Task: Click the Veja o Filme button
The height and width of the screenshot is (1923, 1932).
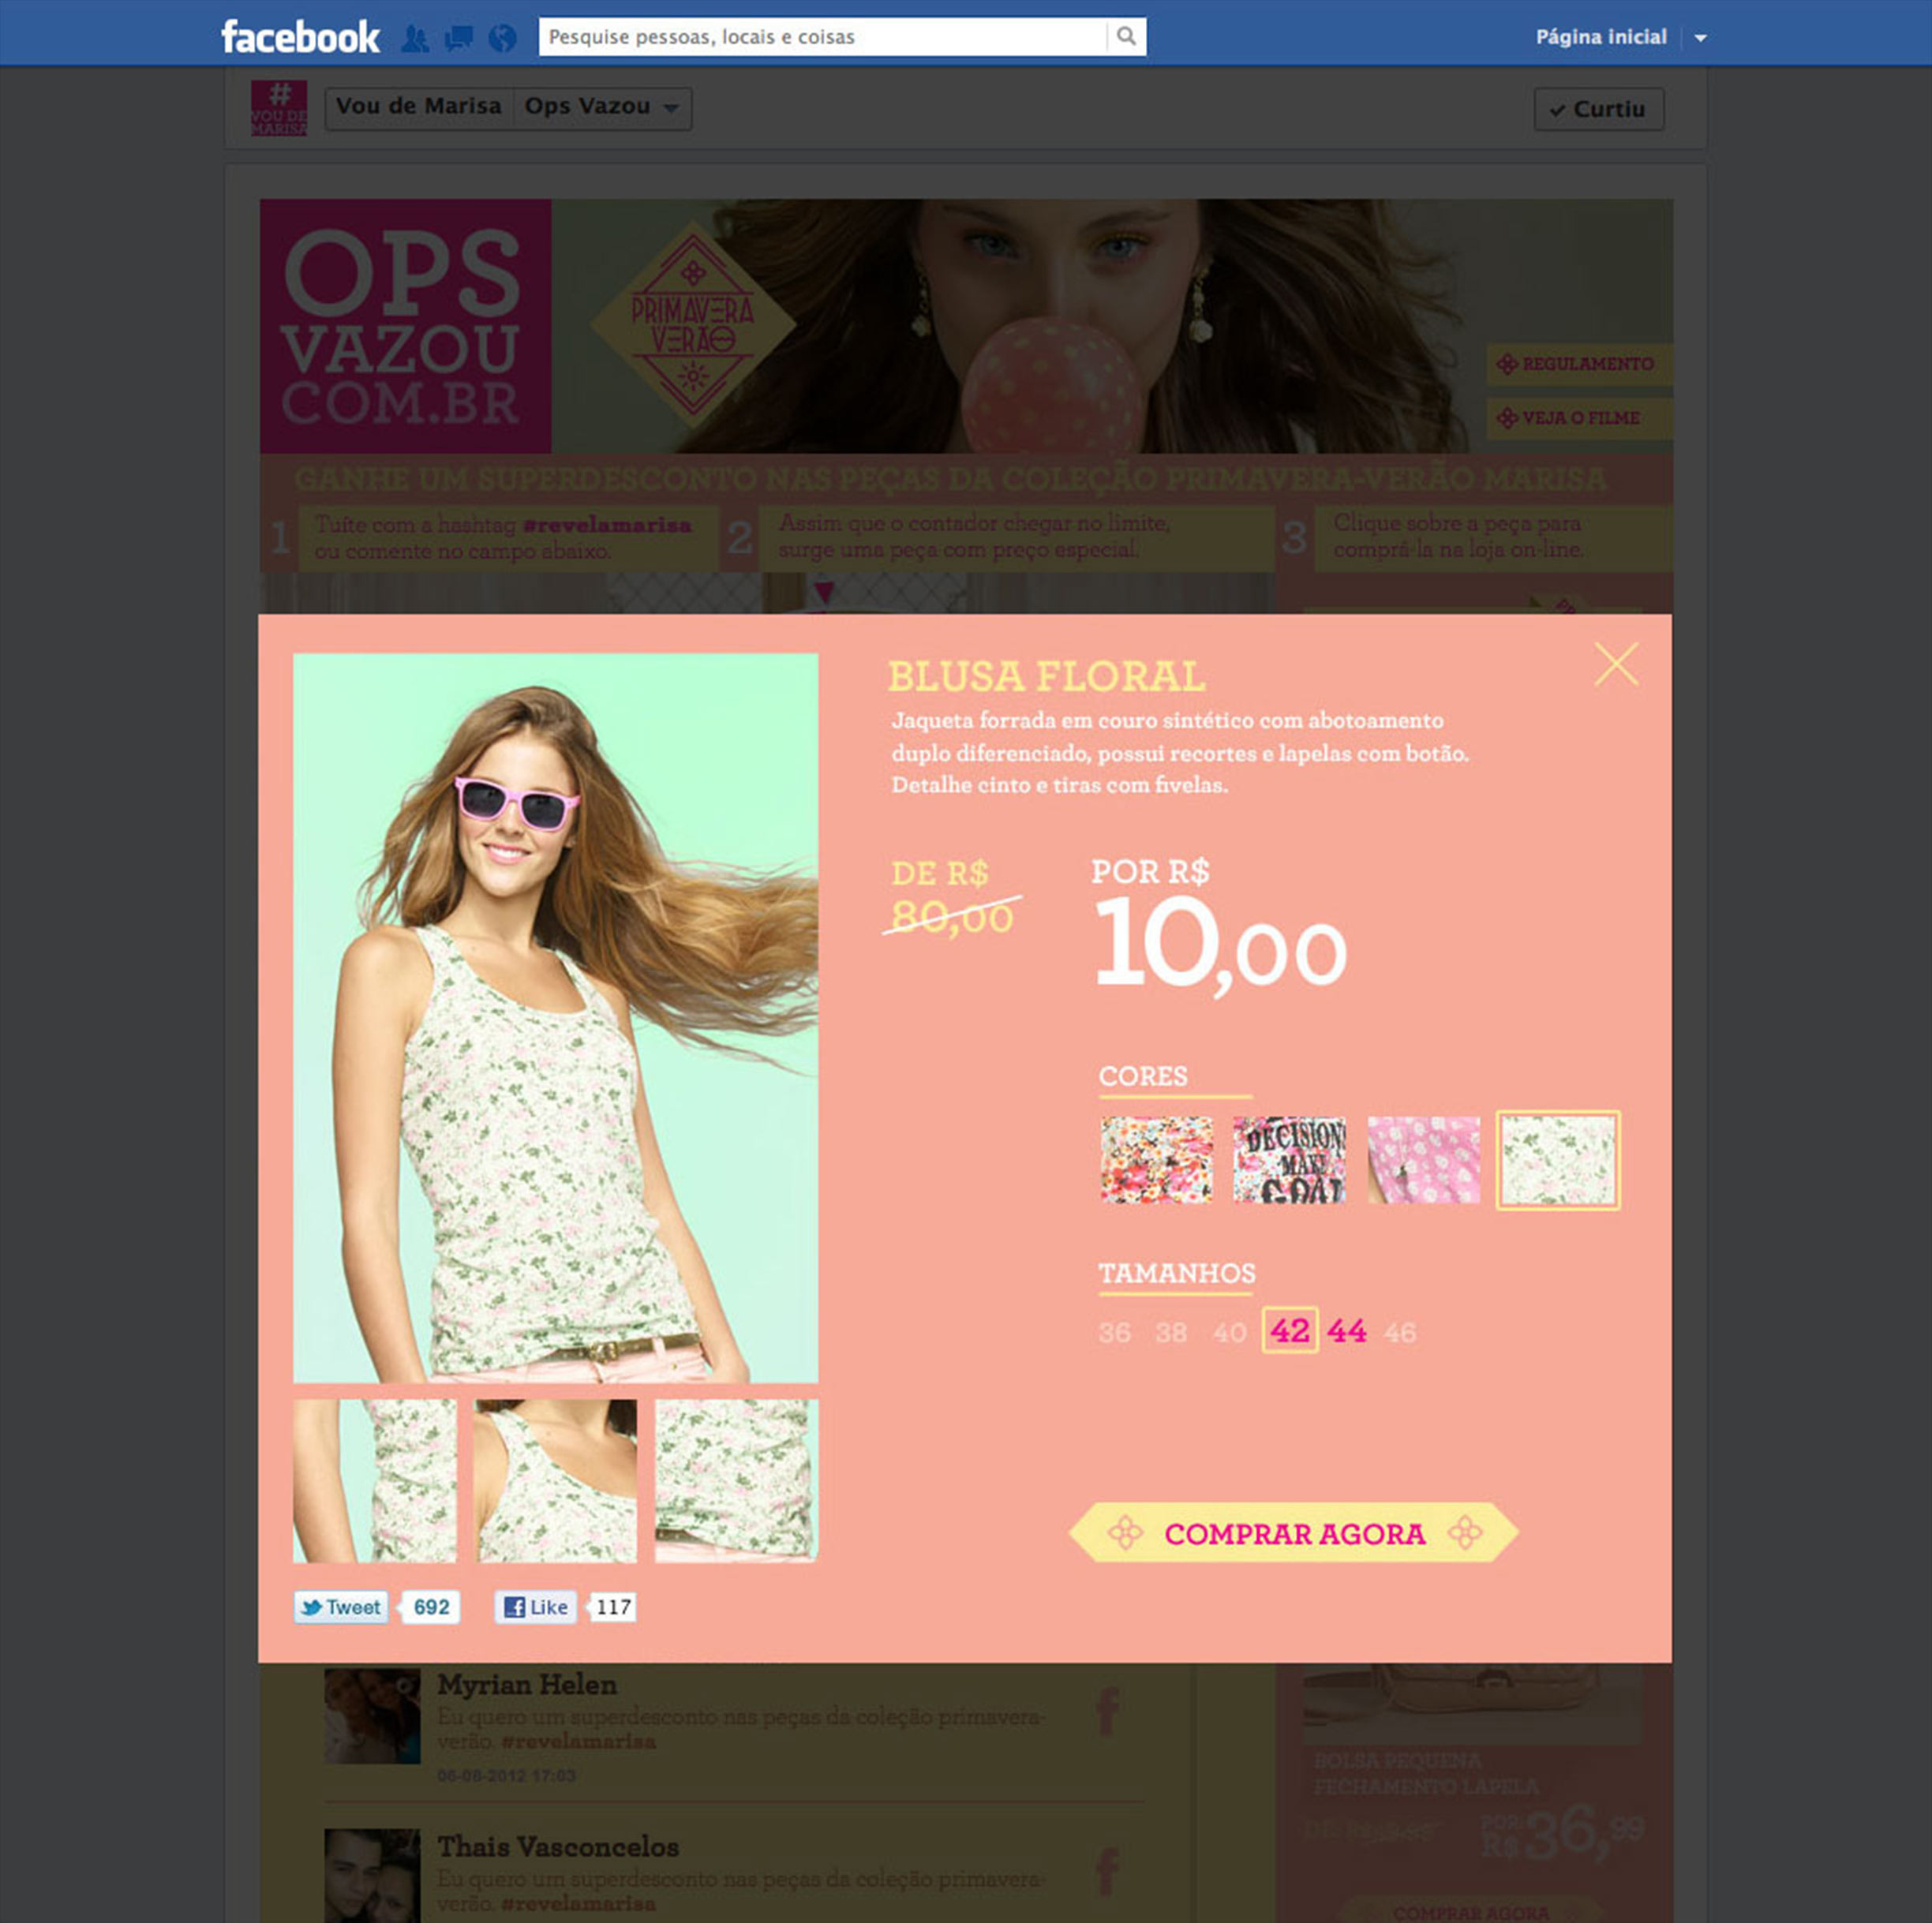Action: pos(1579,418)
